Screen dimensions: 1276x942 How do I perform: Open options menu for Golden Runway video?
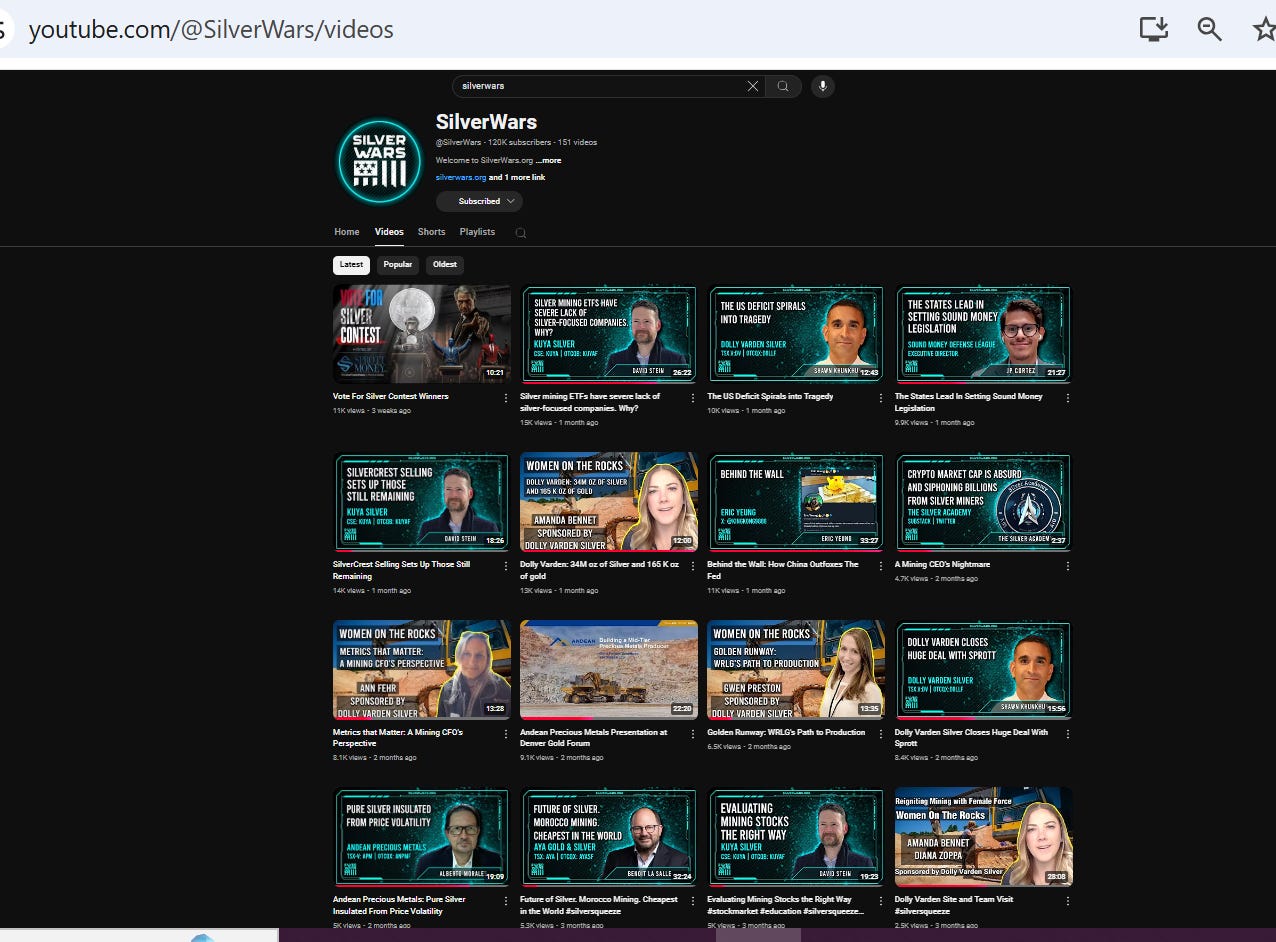pos(880,734)
